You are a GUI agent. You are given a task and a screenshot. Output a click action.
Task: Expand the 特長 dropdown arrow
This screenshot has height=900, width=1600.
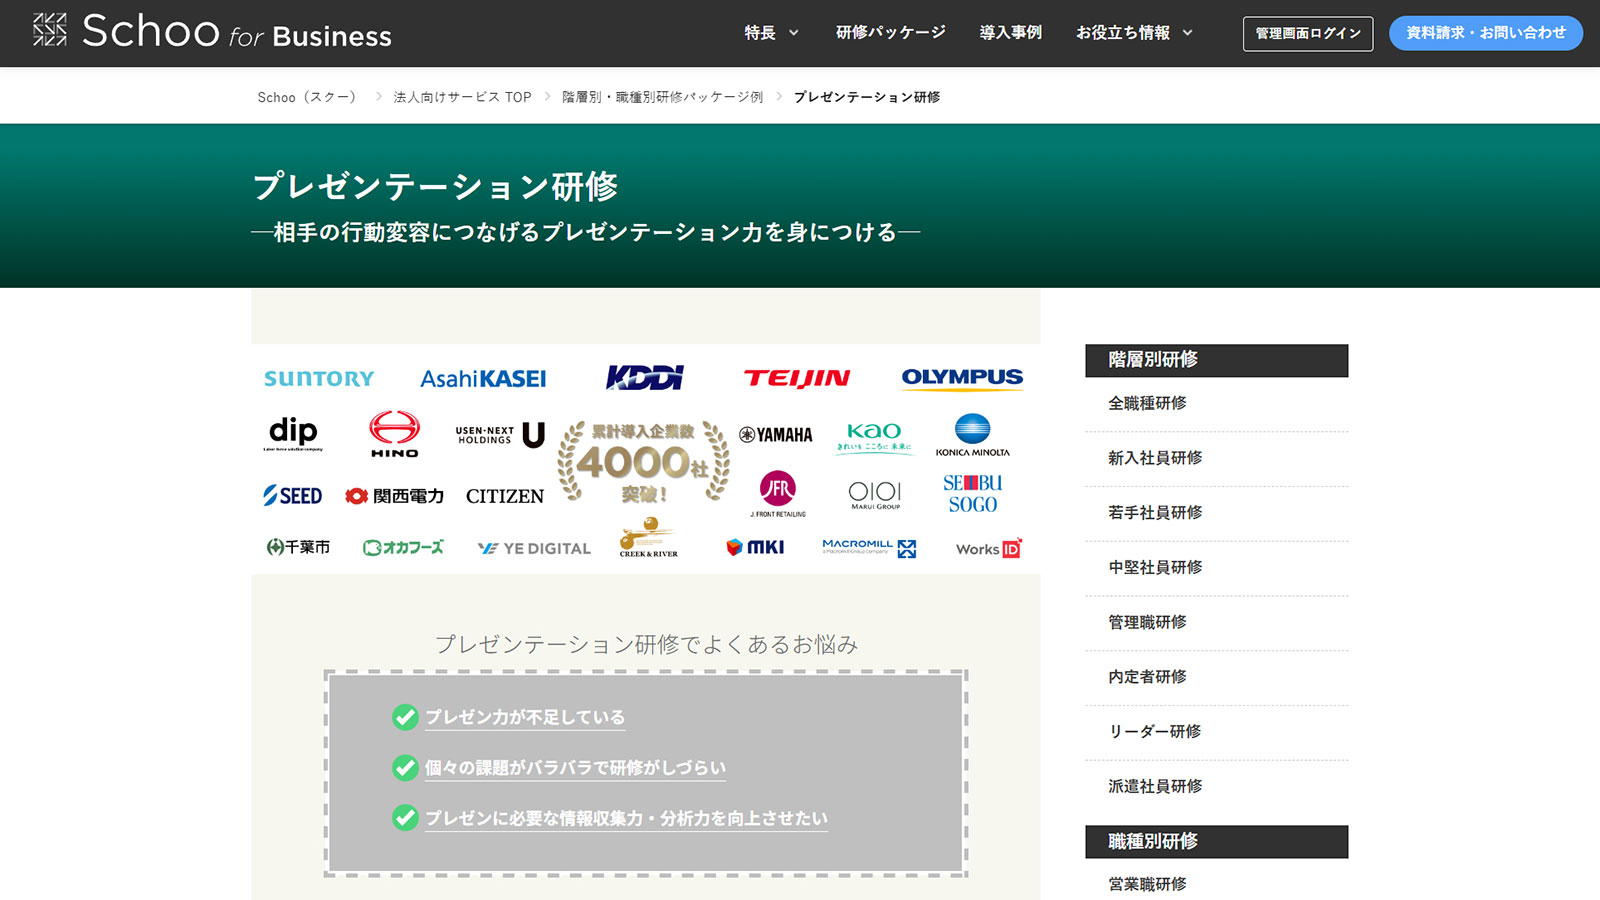click(x=794, y=33)
